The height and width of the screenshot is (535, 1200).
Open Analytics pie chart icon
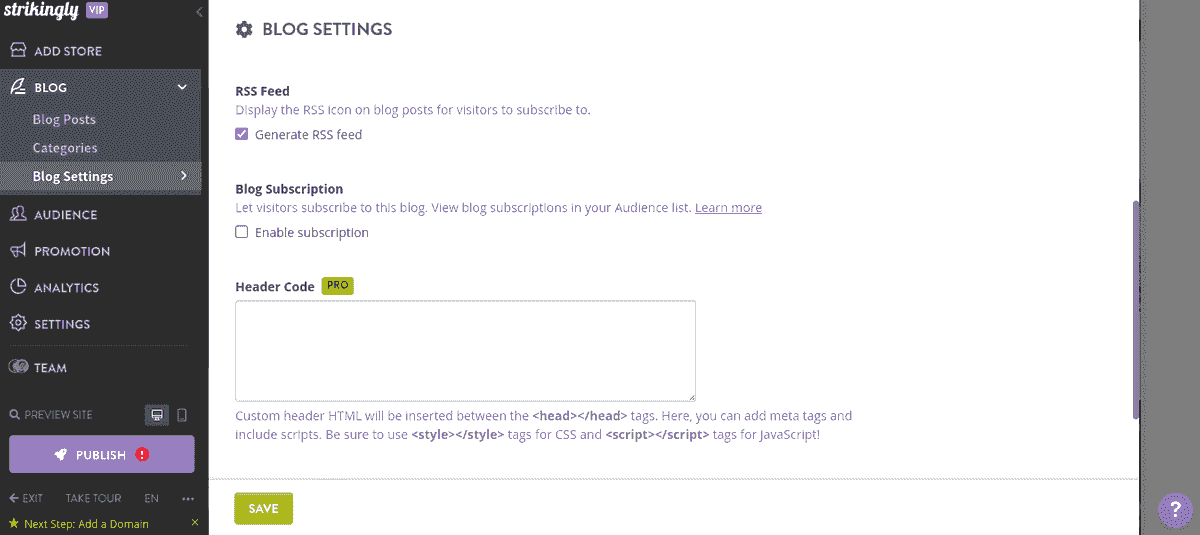pos(18,287)
